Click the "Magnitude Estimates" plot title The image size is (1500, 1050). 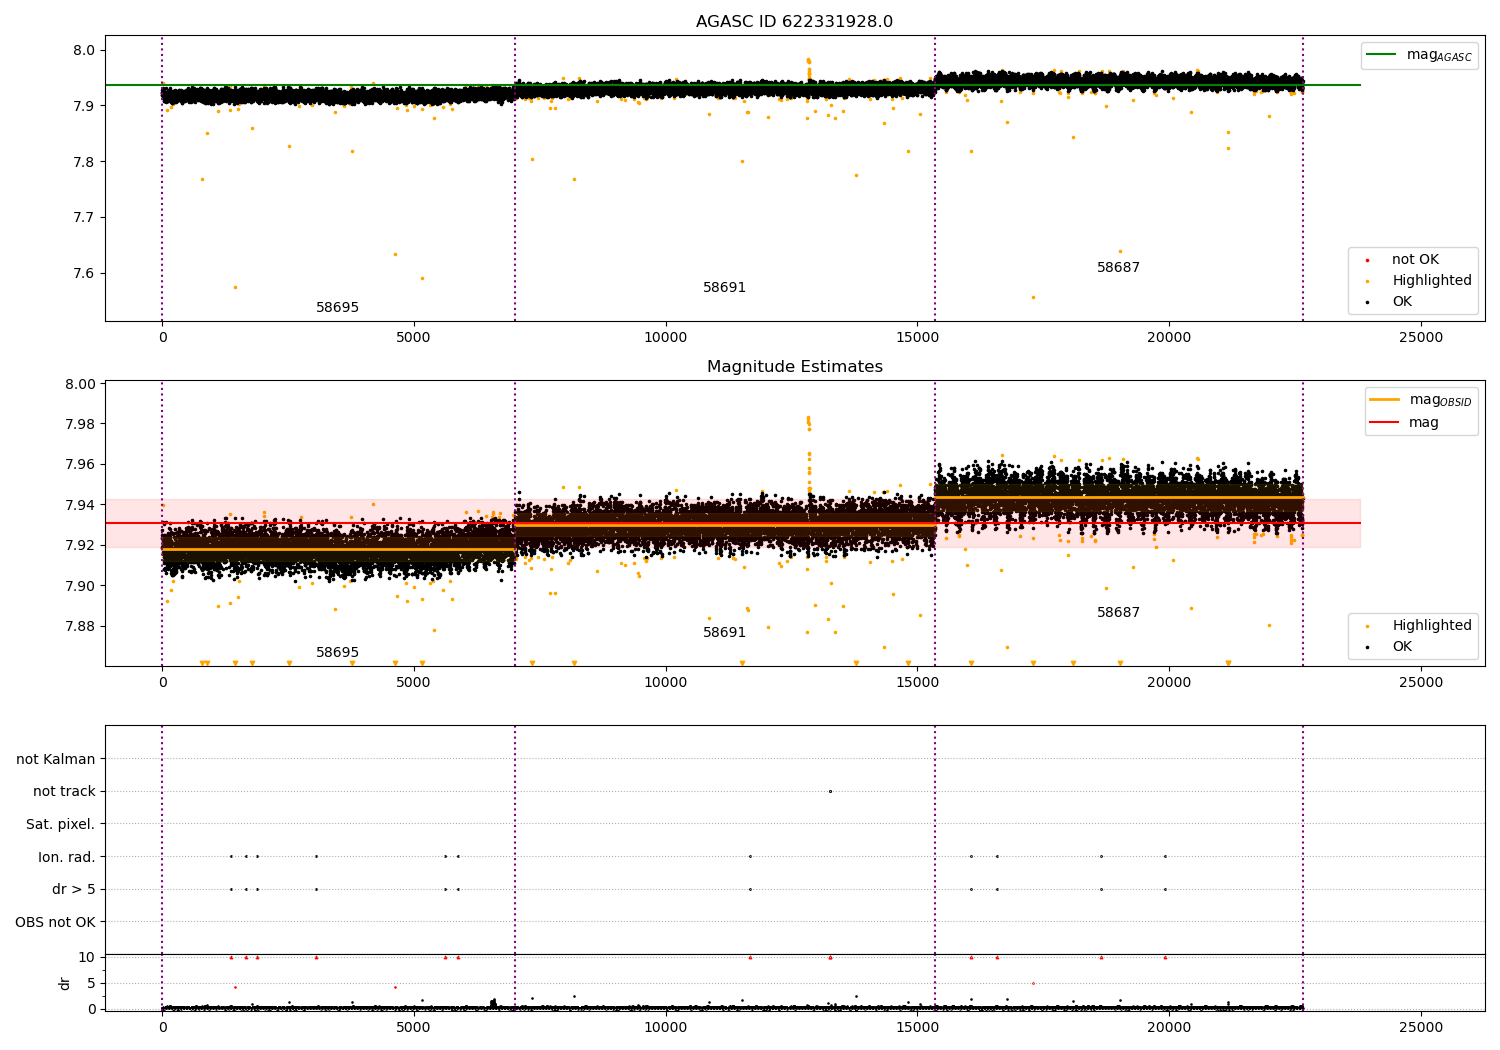(794, 367)
